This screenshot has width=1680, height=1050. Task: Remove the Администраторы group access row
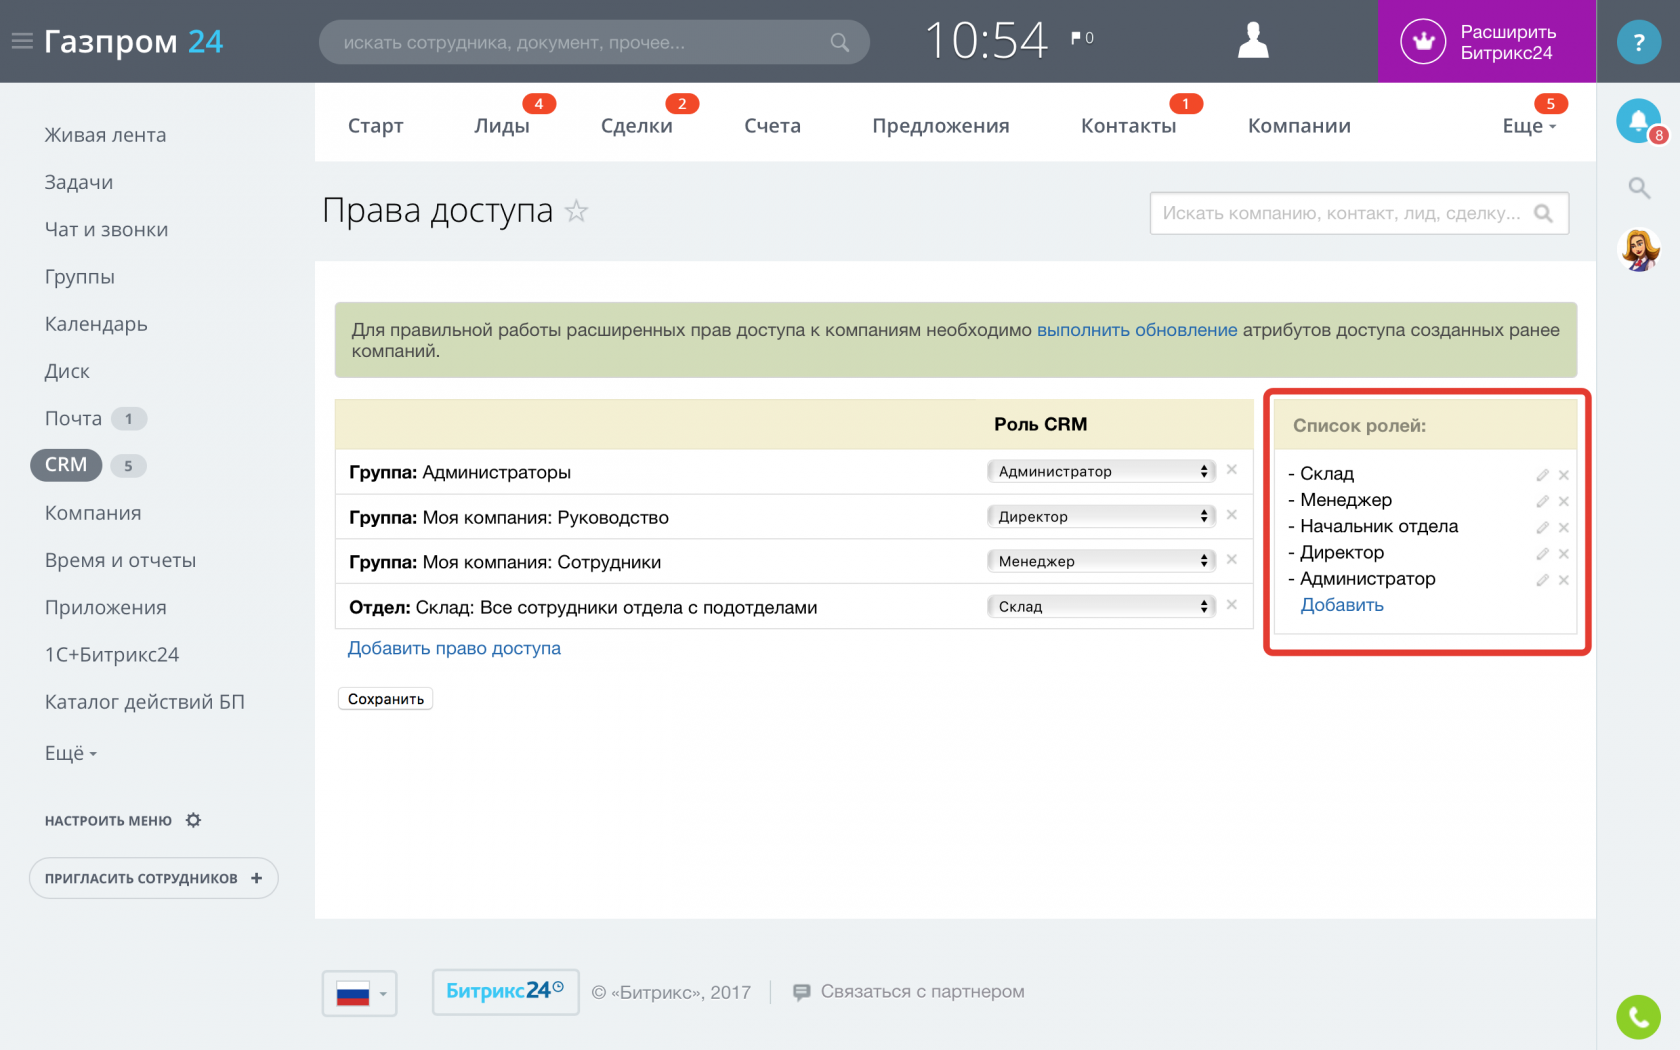(1232, 469)
